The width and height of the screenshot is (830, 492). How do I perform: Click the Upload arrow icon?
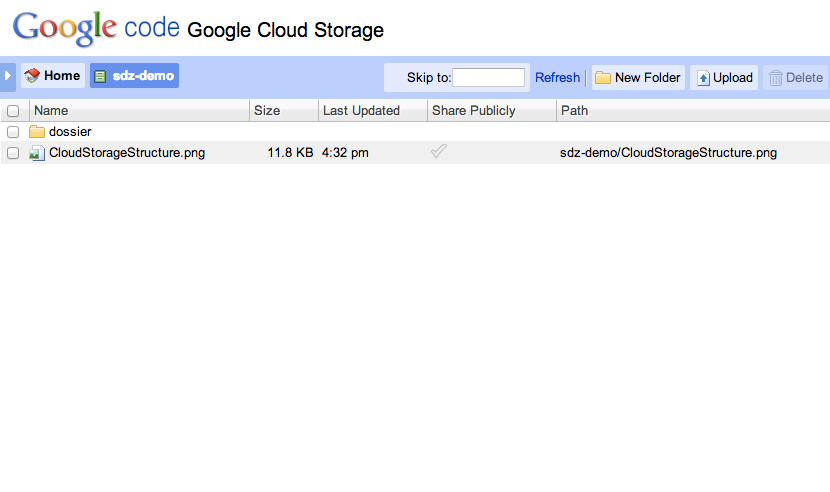[703, 78]
